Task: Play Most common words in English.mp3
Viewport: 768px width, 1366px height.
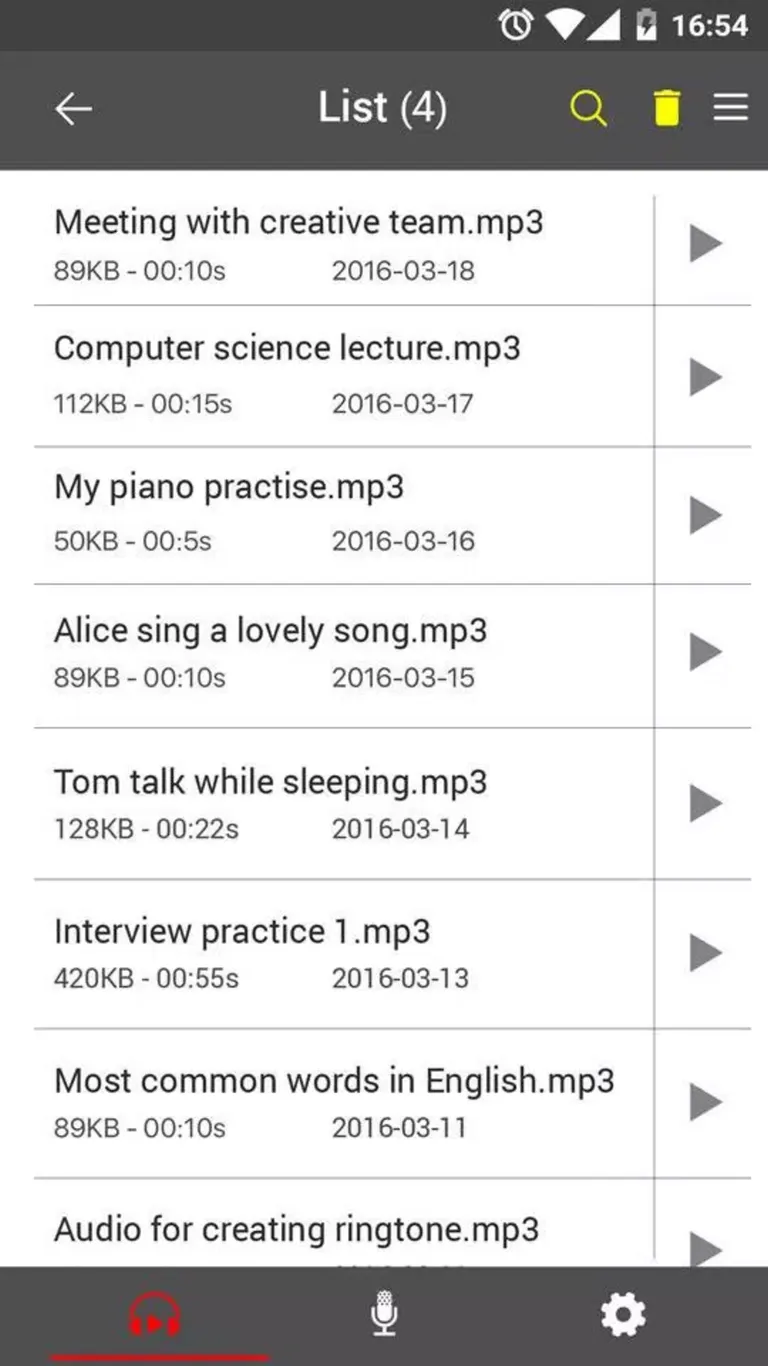Action: tap(705, 1102)
